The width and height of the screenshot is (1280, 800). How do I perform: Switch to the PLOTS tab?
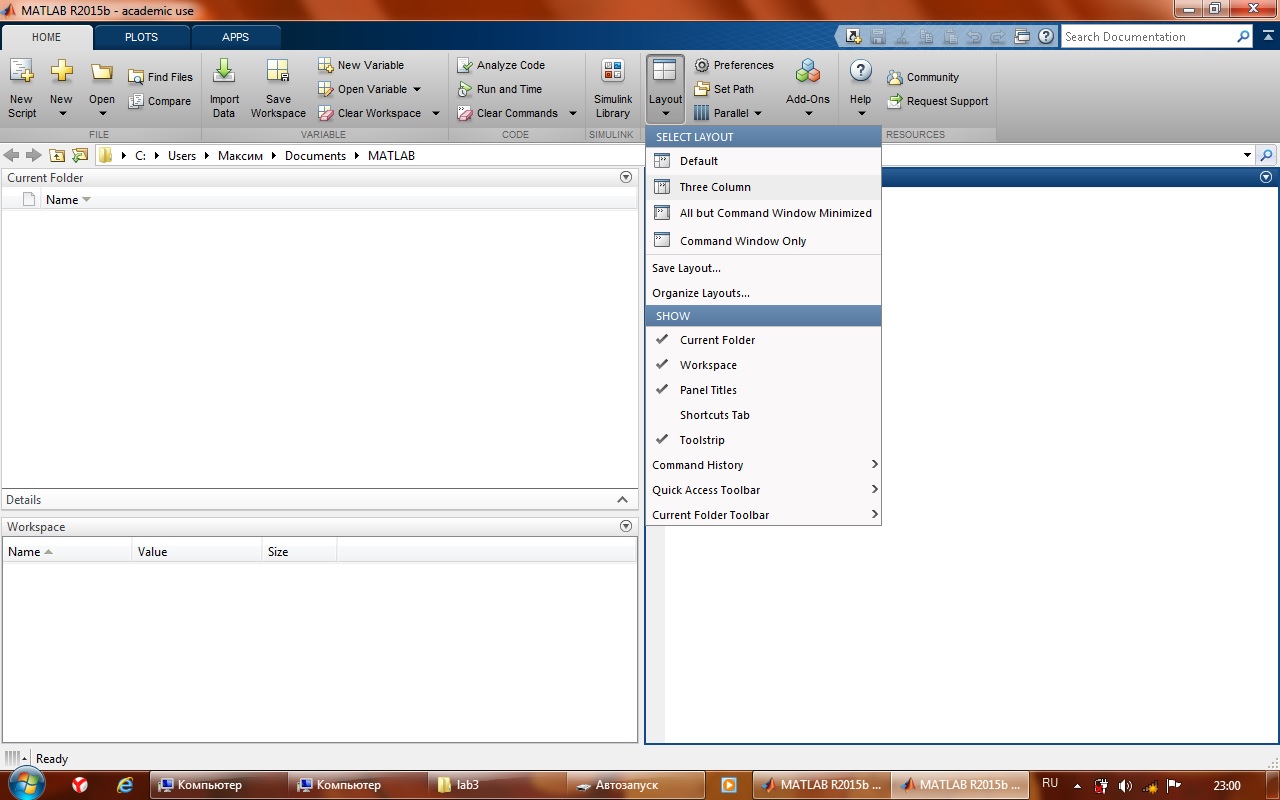coord(141,37)
